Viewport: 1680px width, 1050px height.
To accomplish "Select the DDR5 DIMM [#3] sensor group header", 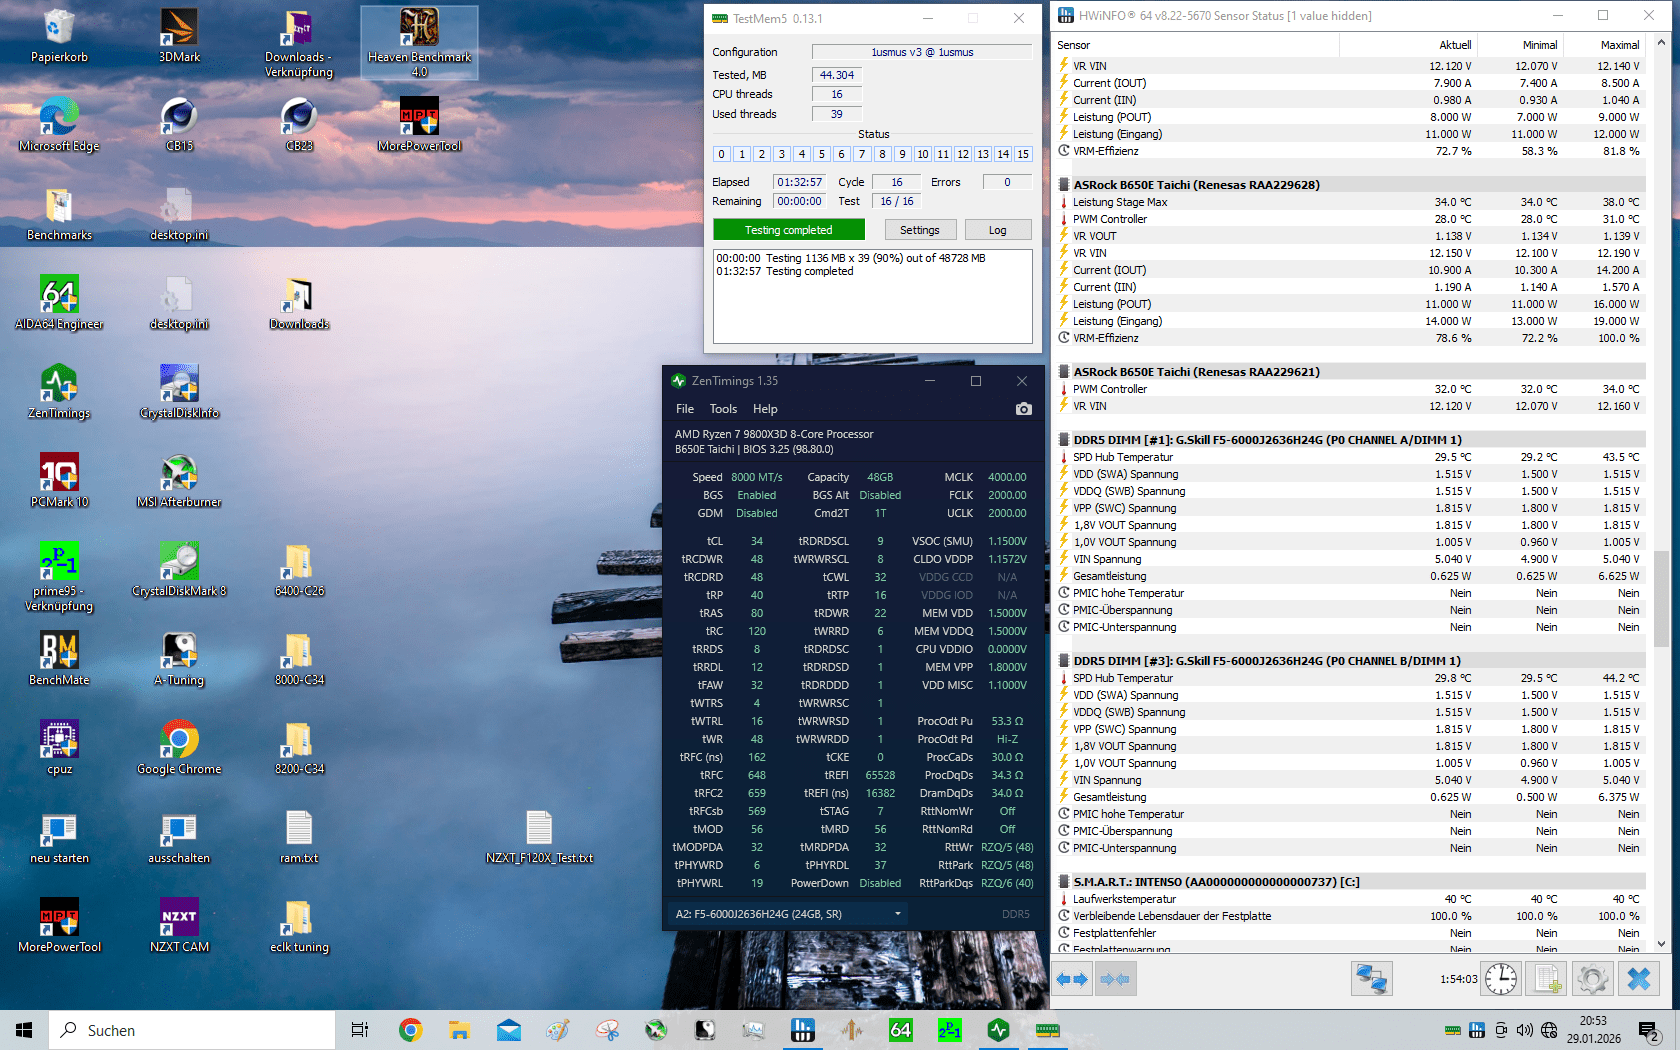I will [1351, 661].
